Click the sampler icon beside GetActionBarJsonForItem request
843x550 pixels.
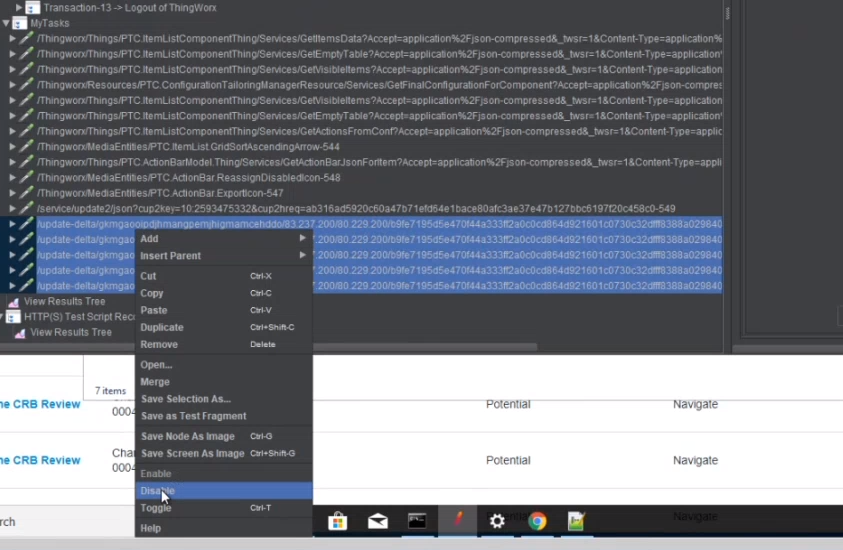[x=26, y=162]
